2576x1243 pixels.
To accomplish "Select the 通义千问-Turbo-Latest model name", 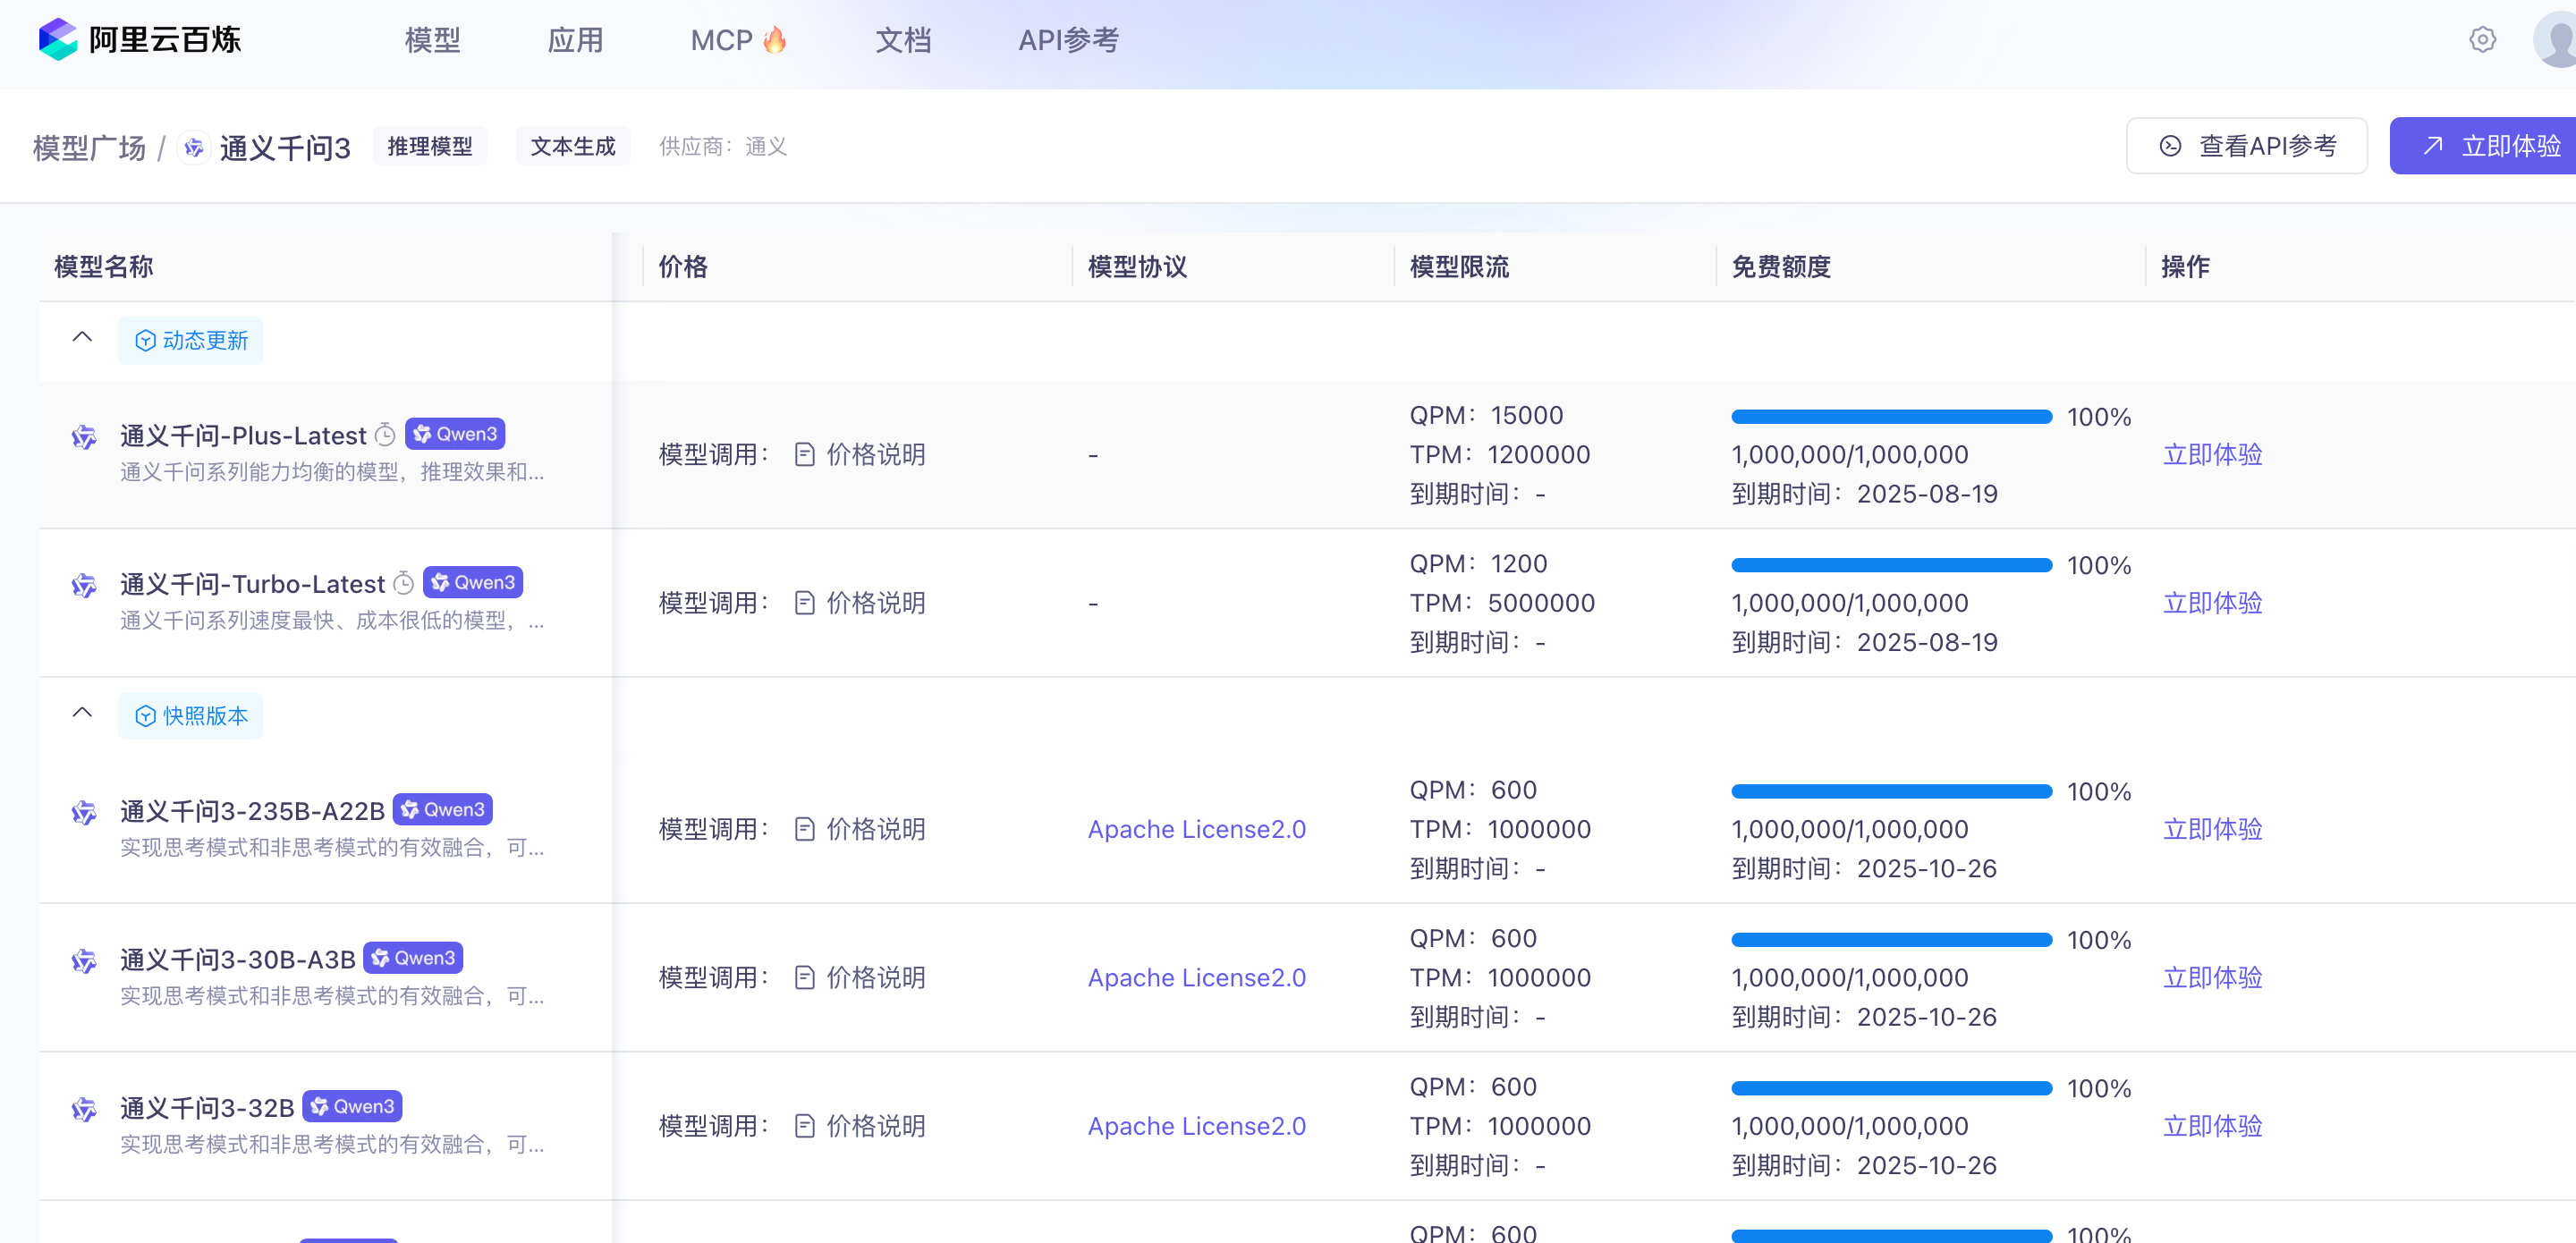I will click(x=252, y=584).
